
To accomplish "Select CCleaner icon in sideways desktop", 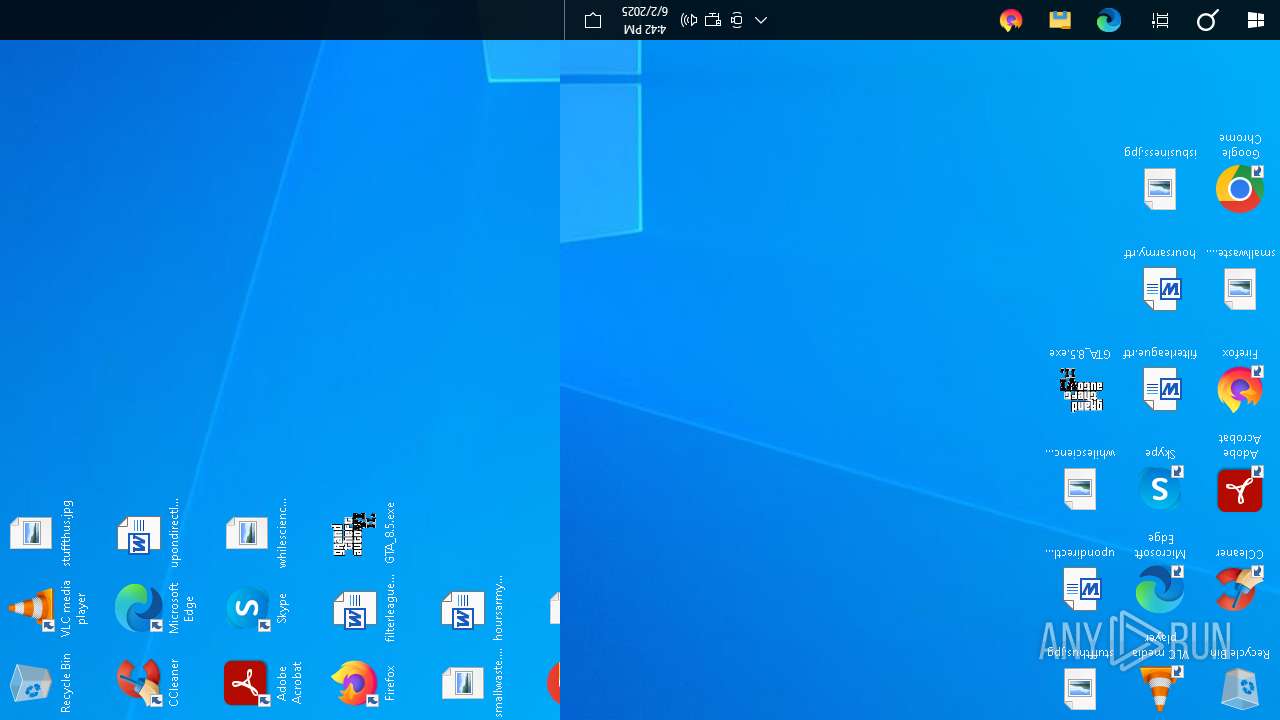I will coord(139,683).
